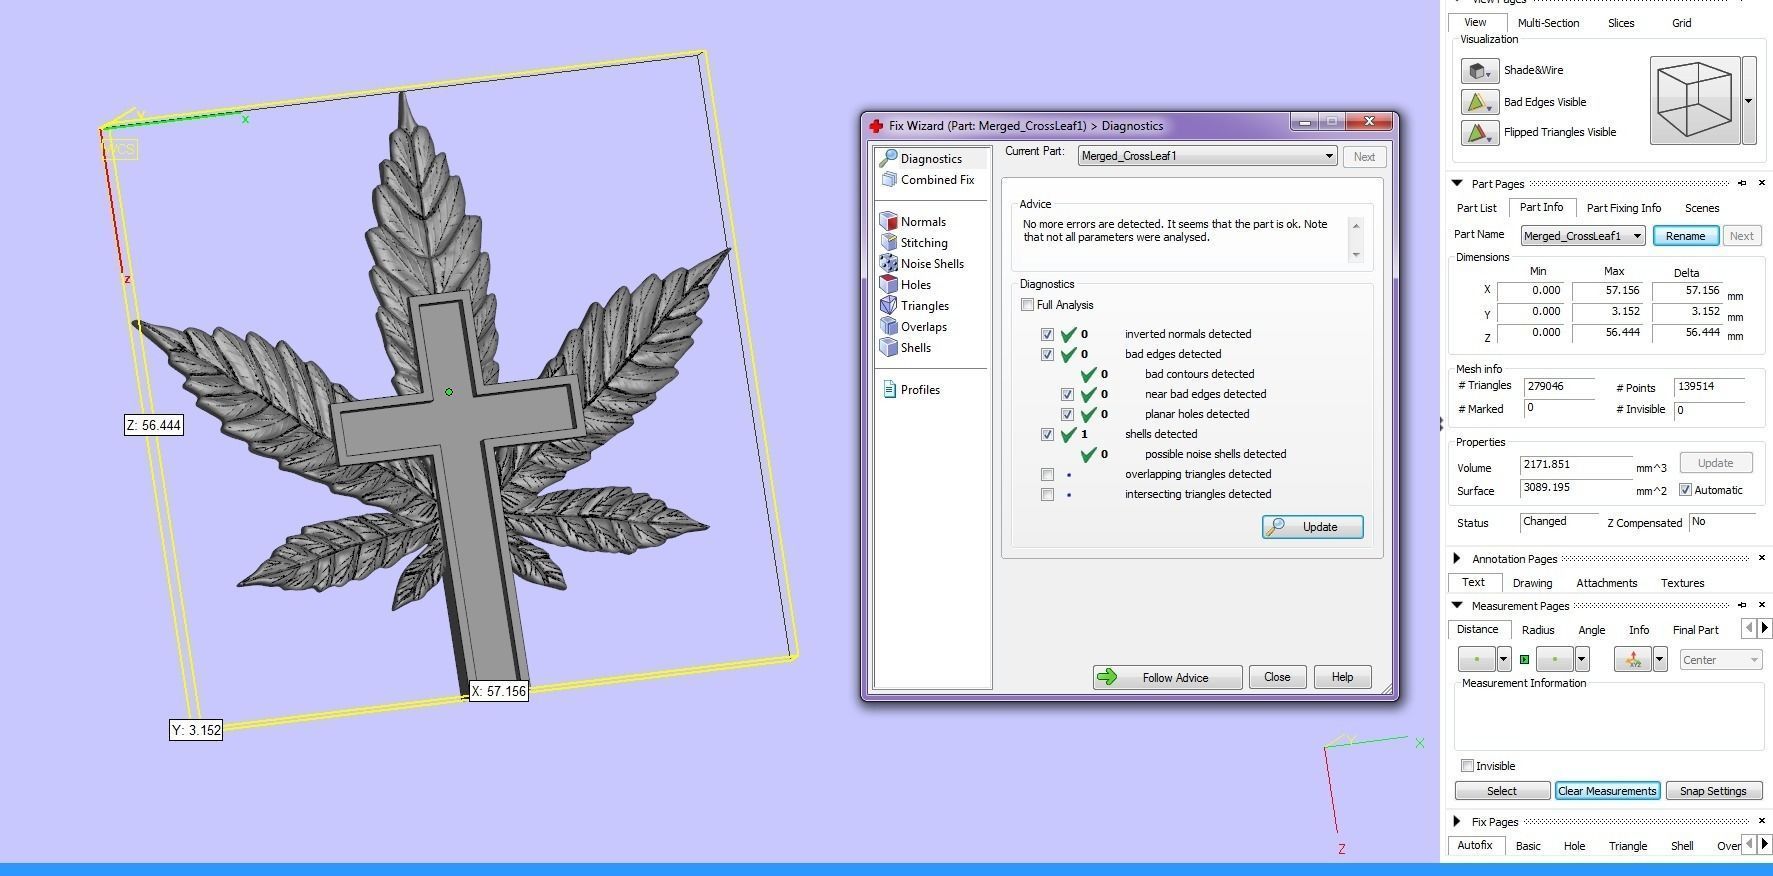Open the snapping mode dropdown arrow
This screenshot has width=1773, height=876.
1659,659
